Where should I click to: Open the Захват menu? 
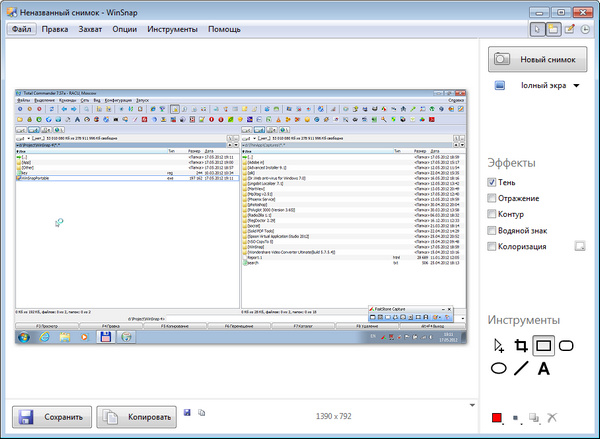tap(89, 29)
